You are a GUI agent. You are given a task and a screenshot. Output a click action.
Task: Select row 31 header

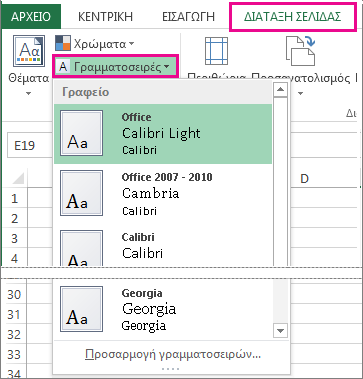coord(14,314)
